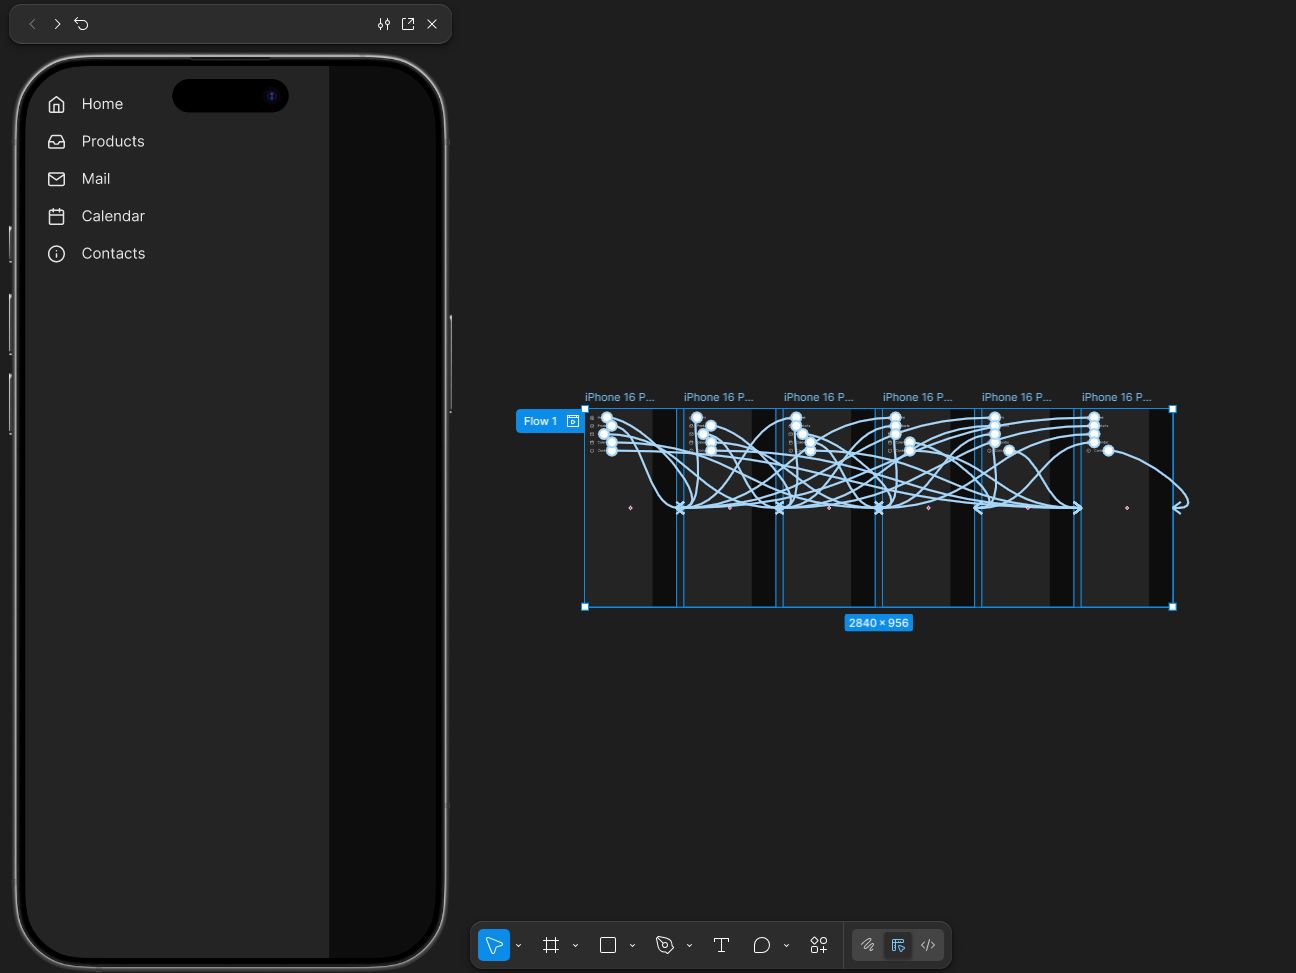Go to Calendar in preview menu

112,216
